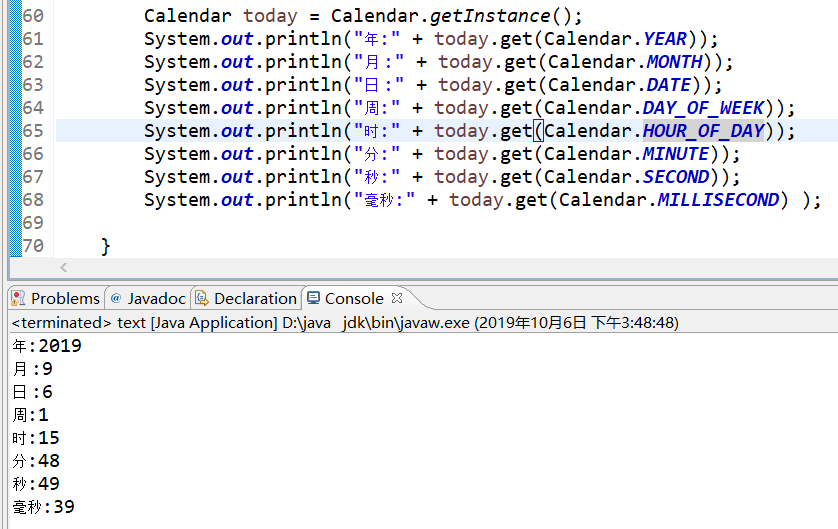Image resolution: width=838 pixels, height=529 pixels.
Task: Click the Problems tab icon
Action: click(18, 298)
